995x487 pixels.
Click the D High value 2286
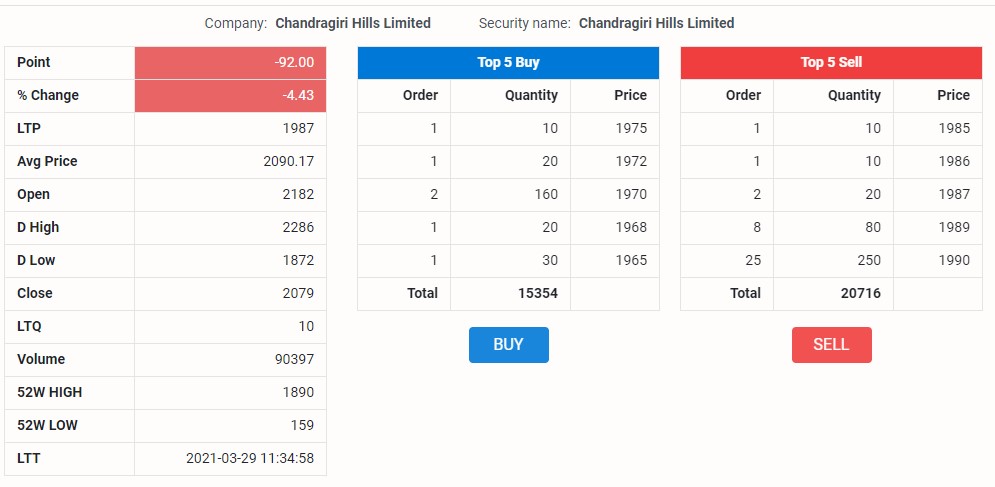point(298,227)
